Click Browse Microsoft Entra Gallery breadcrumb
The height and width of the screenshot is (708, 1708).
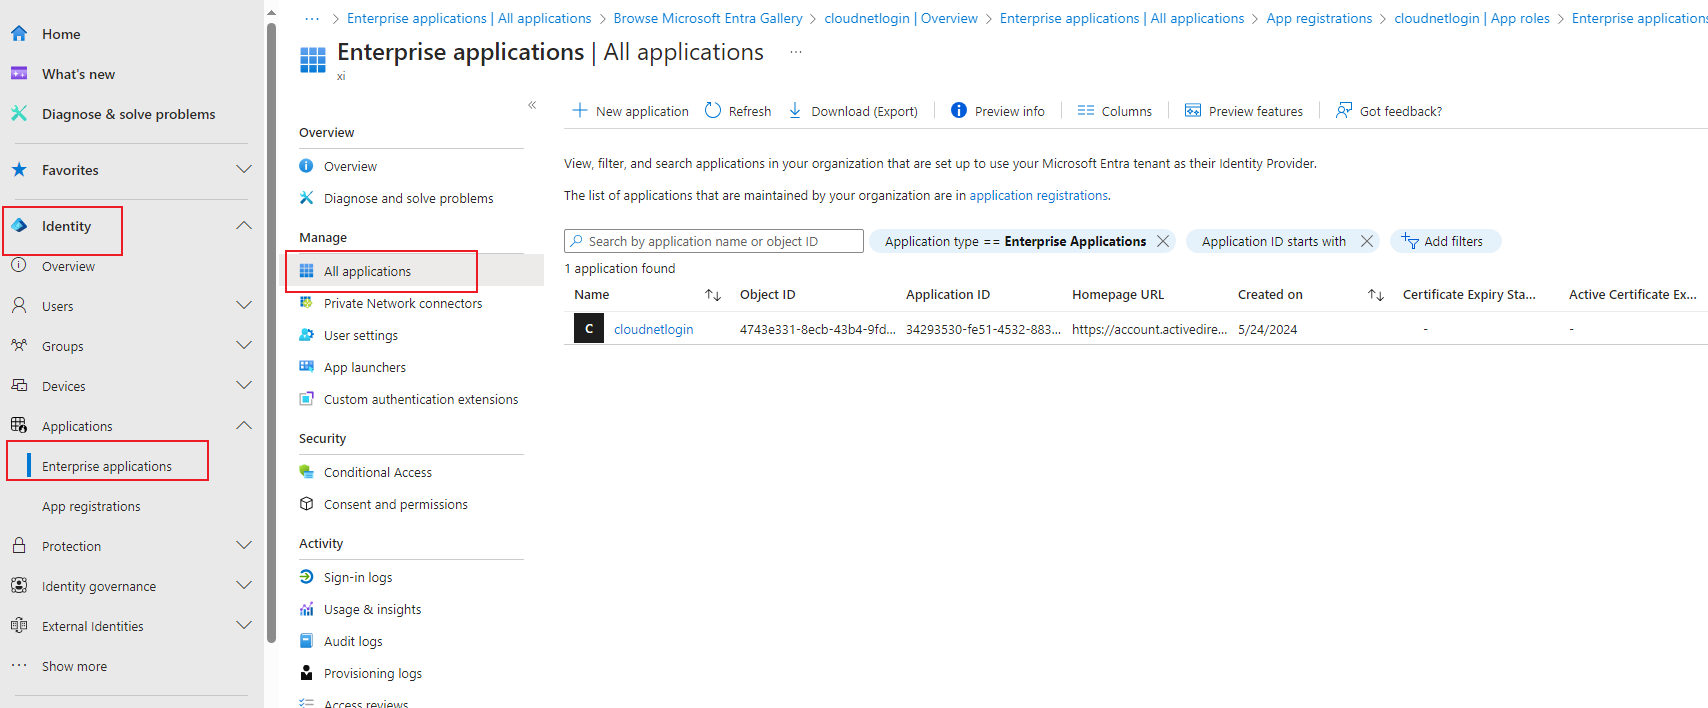708,18
